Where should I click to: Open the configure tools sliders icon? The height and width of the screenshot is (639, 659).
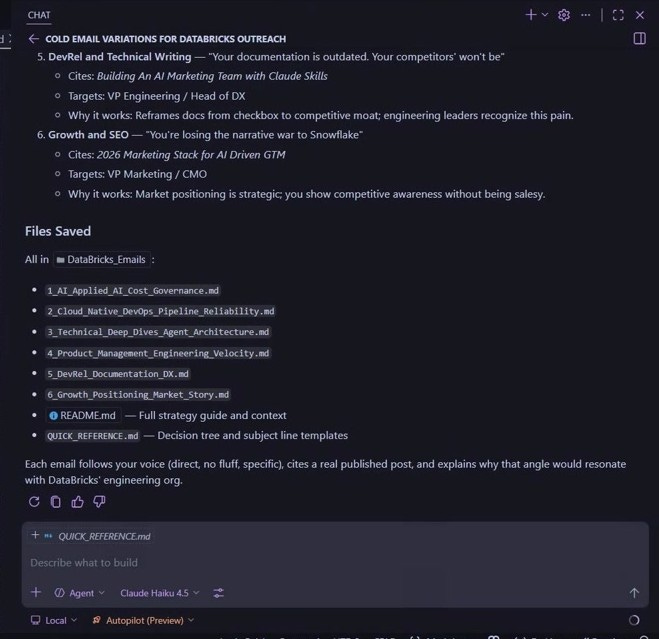pos(219,593)
